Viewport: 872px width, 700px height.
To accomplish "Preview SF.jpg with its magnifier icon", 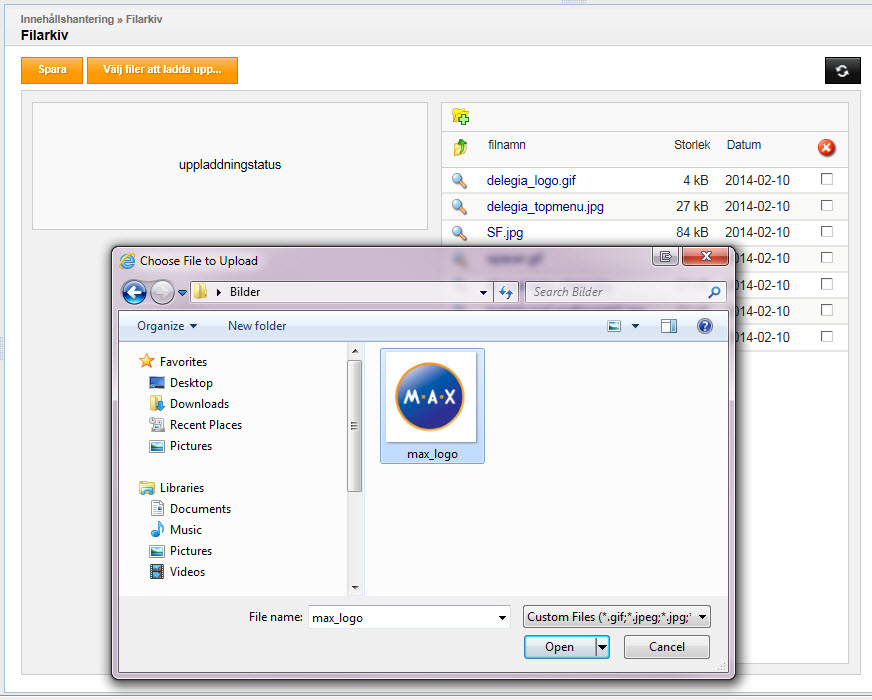I will (x=459, y=232).
